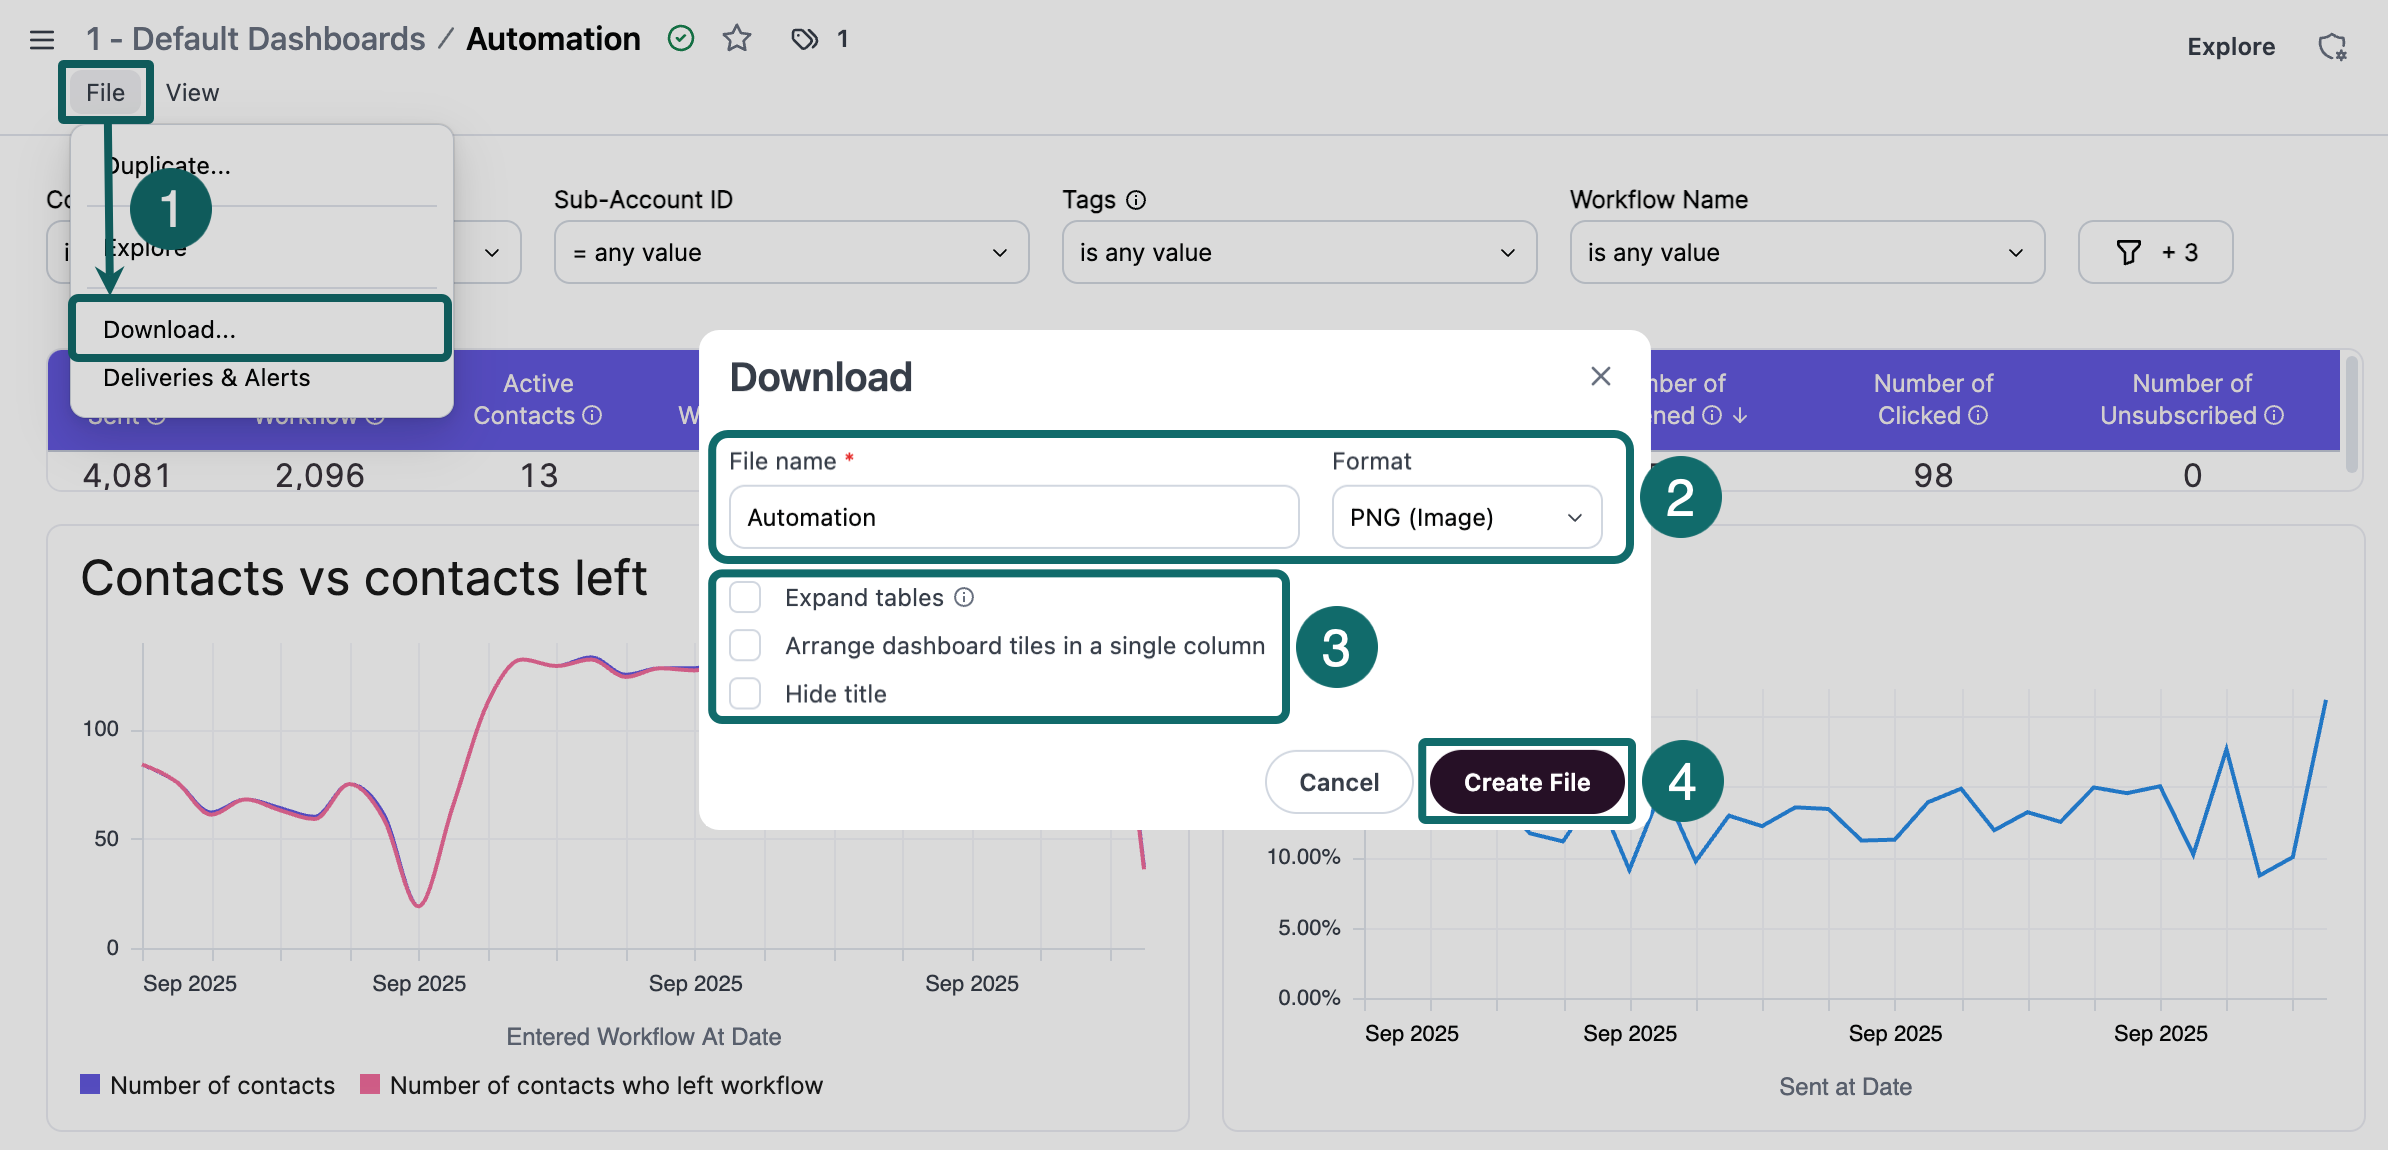Check Arrange dashboard tiles in single column
Image resolution: width=2388 pixels, height=1150 pixels.
745,645
